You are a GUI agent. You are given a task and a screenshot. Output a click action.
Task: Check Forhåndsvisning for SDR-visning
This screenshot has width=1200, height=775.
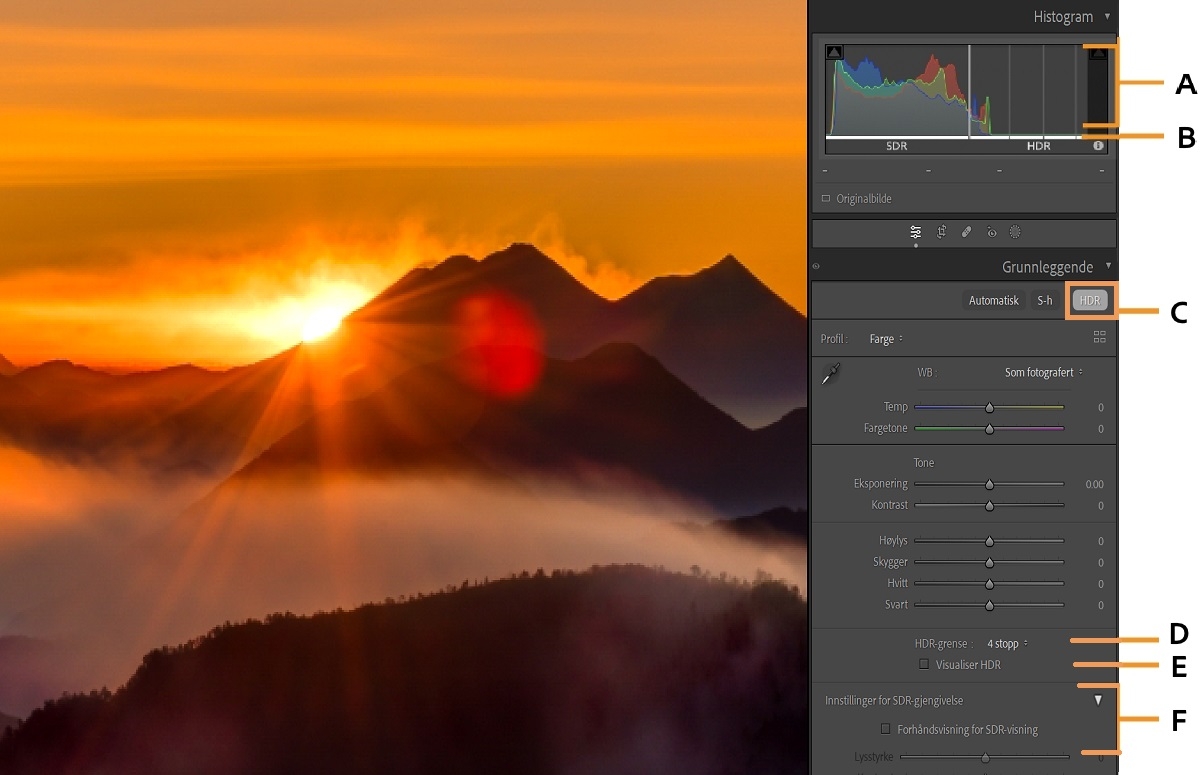pyautogui.click(x=885, y=729)
